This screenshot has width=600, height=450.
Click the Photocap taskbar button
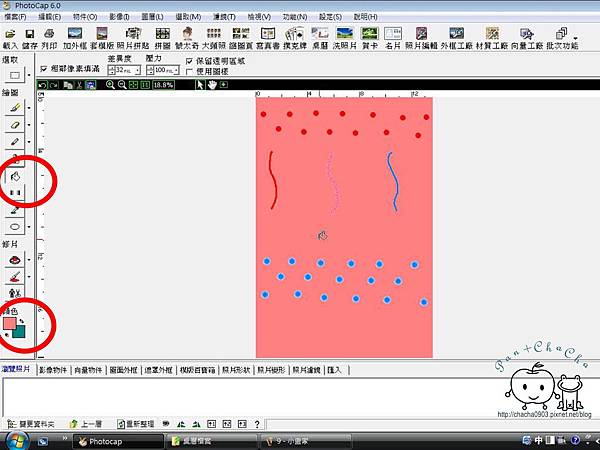(118, 442)
